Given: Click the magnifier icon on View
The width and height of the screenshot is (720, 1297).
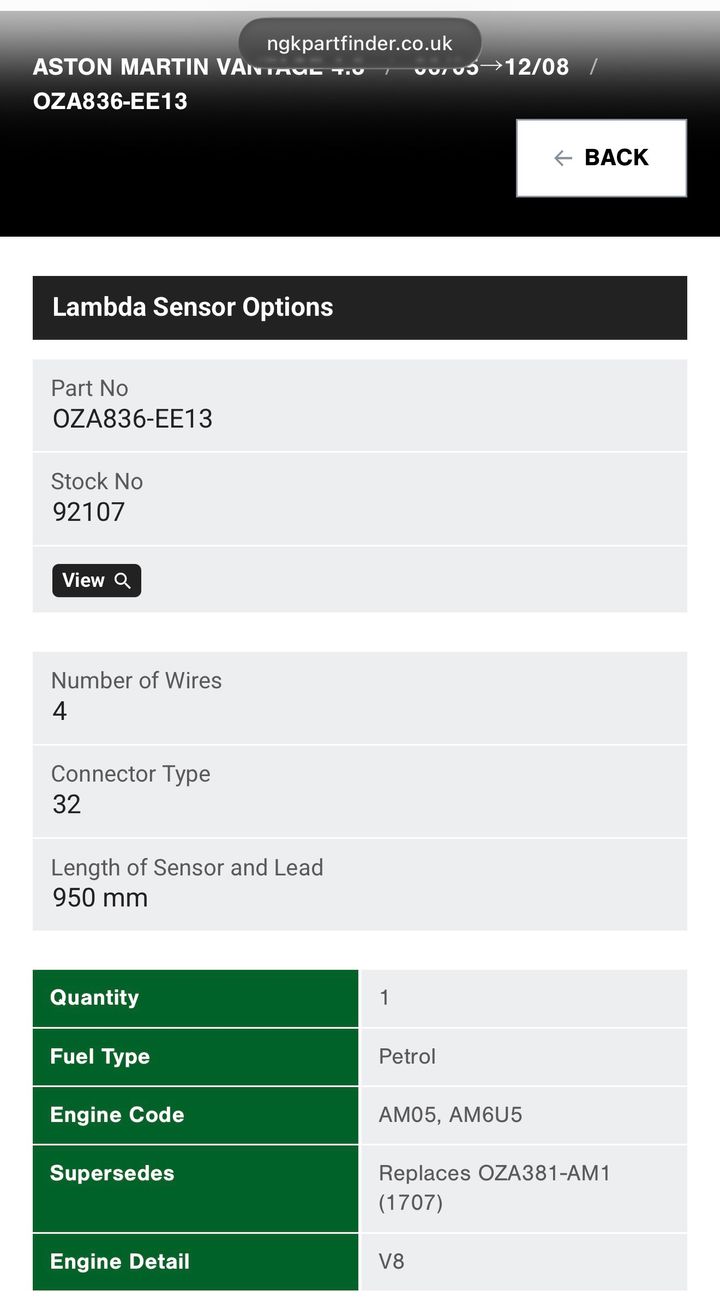Looking at the screenshot, I should click(x=123, y=580).
